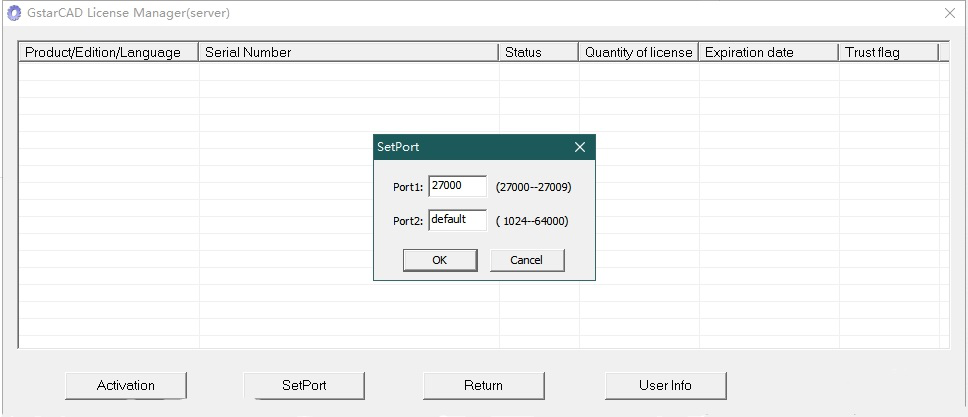Open User Info
Viewport: 968px width, 417px height.
[665, 385]
